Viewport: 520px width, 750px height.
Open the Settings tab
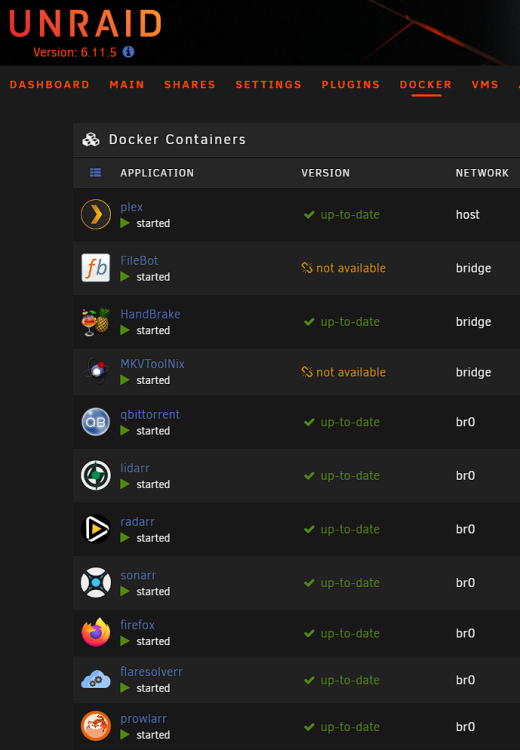[268, 85]
